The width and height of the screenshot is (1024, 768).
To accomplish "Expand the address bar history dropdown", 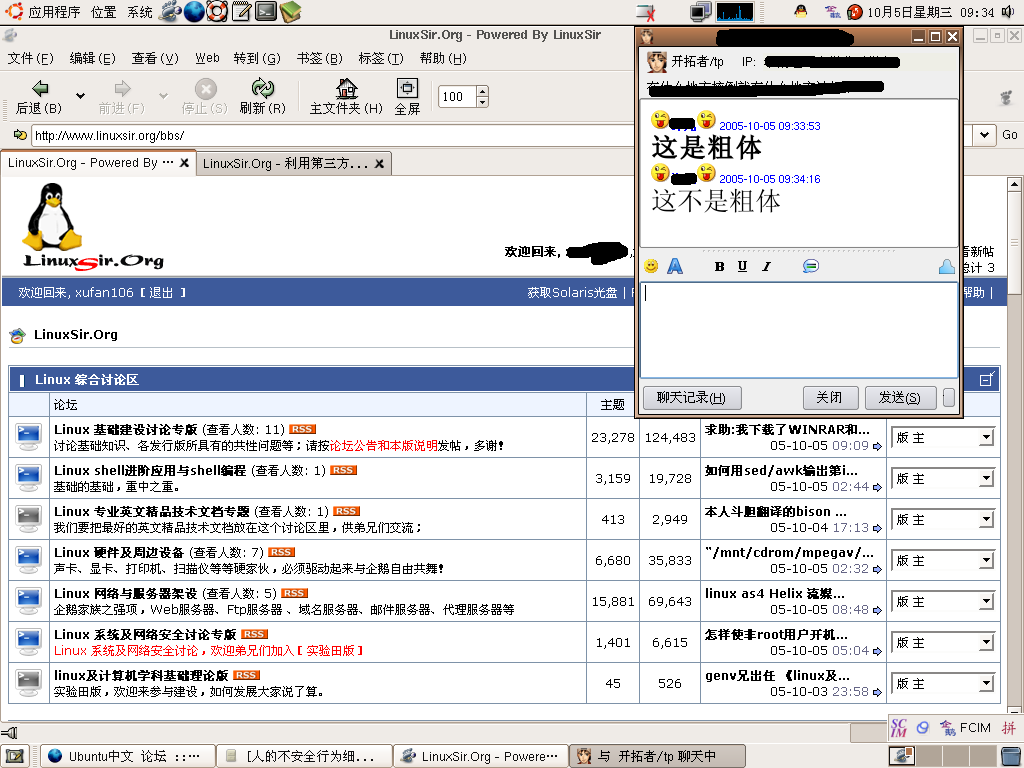I will pos(984,135).
